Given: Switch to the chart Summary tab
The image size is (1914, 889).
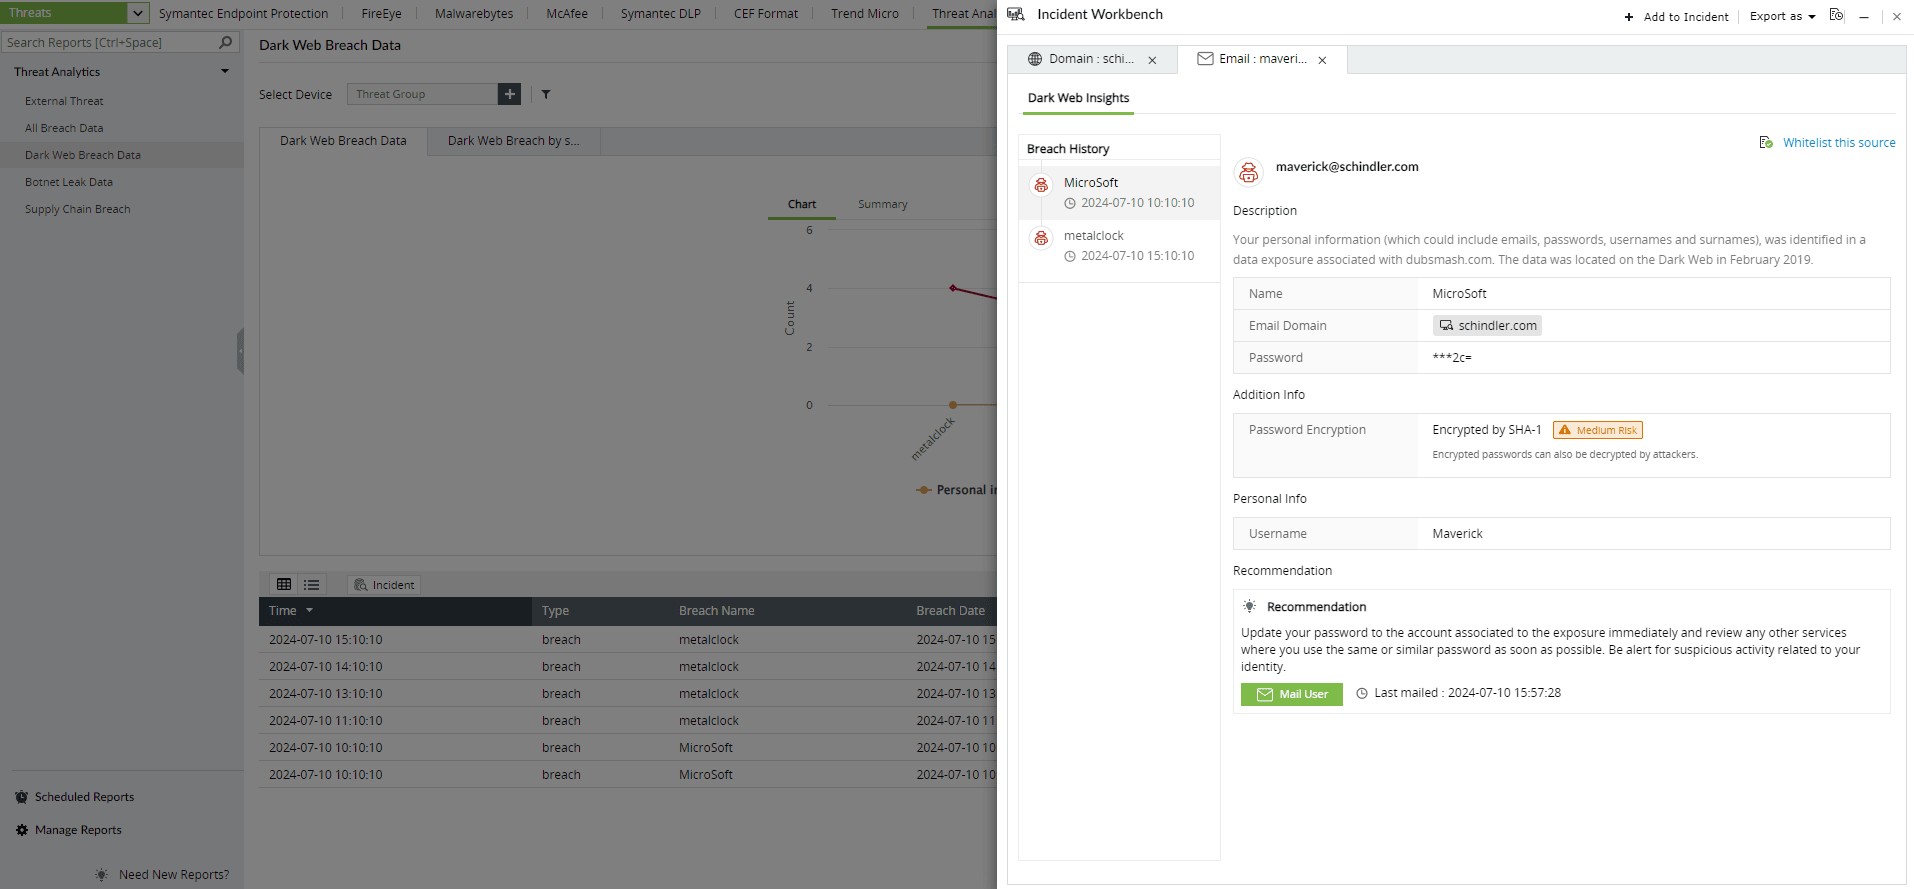Looking at the screenshot, I should [883, 204].
